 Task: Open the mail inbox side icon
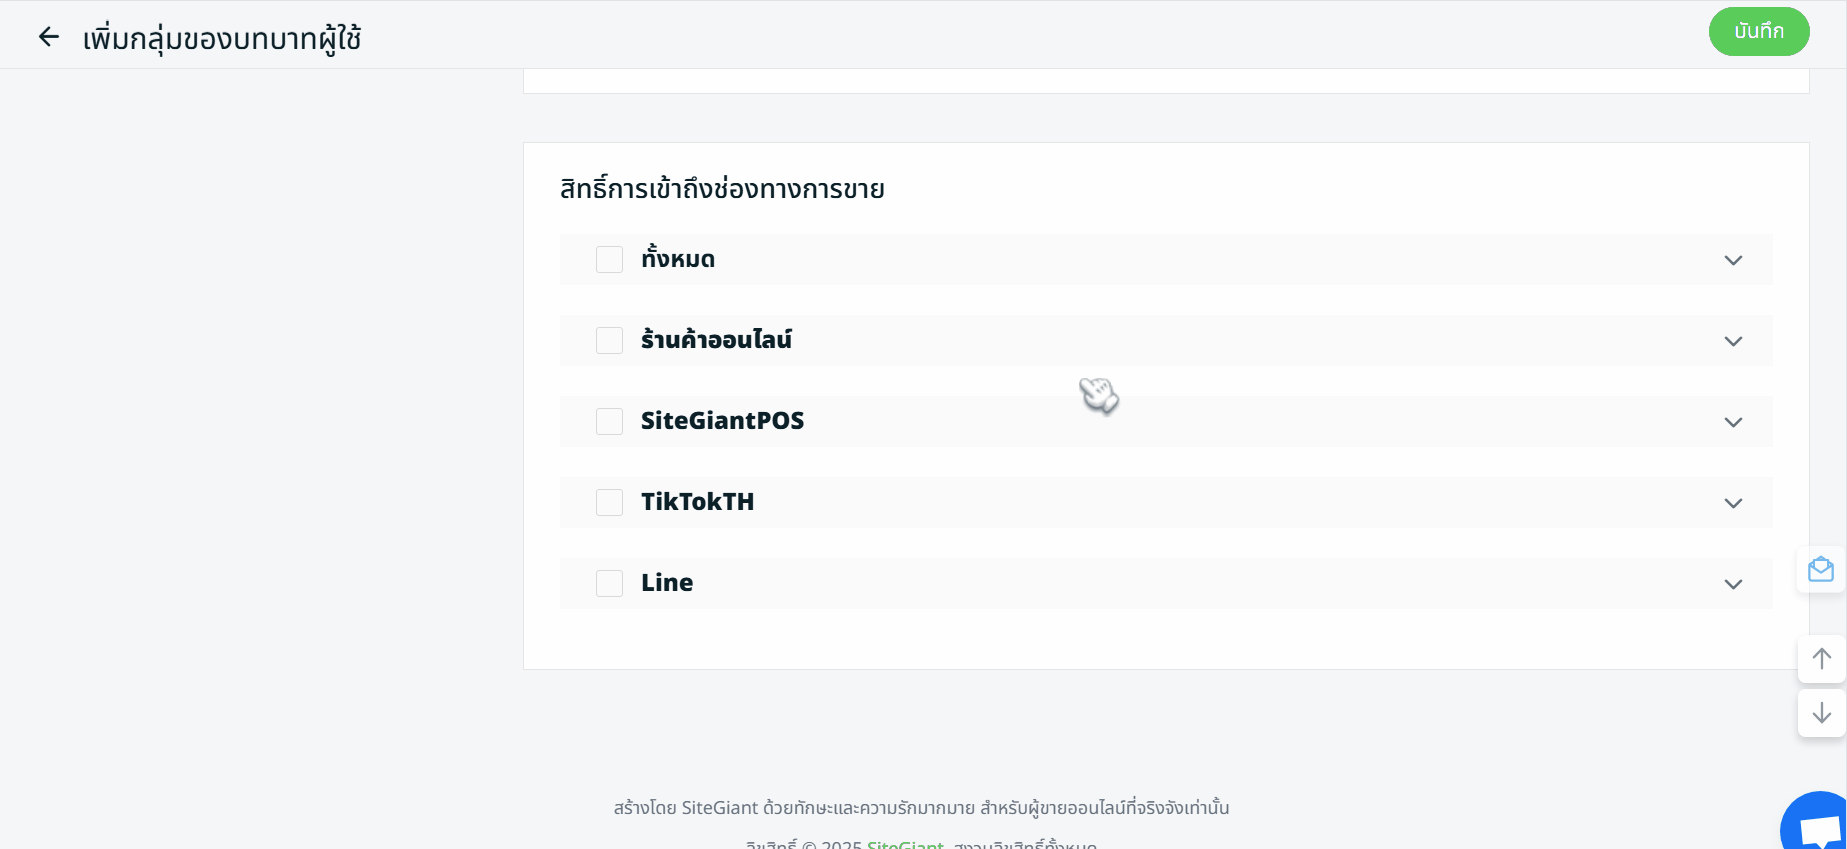click(1821, 569)
